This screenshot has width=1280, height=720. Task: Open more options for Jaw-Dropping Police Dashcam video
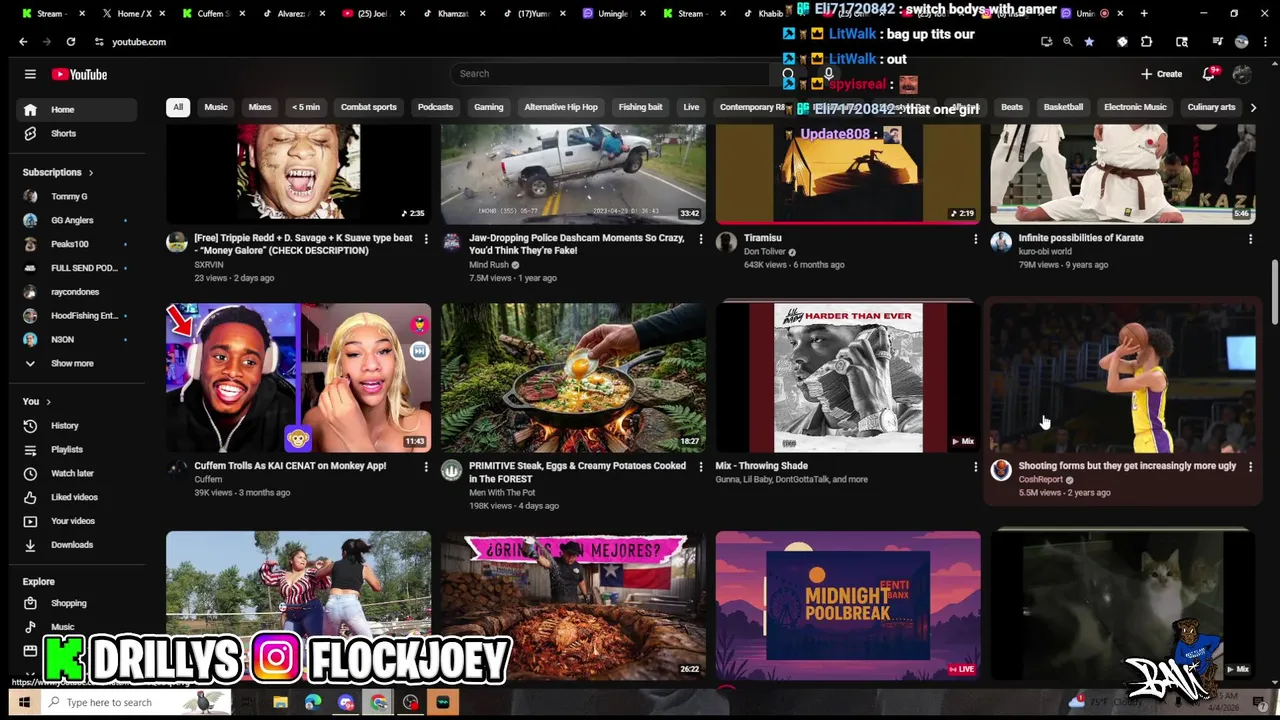point(701,239)
